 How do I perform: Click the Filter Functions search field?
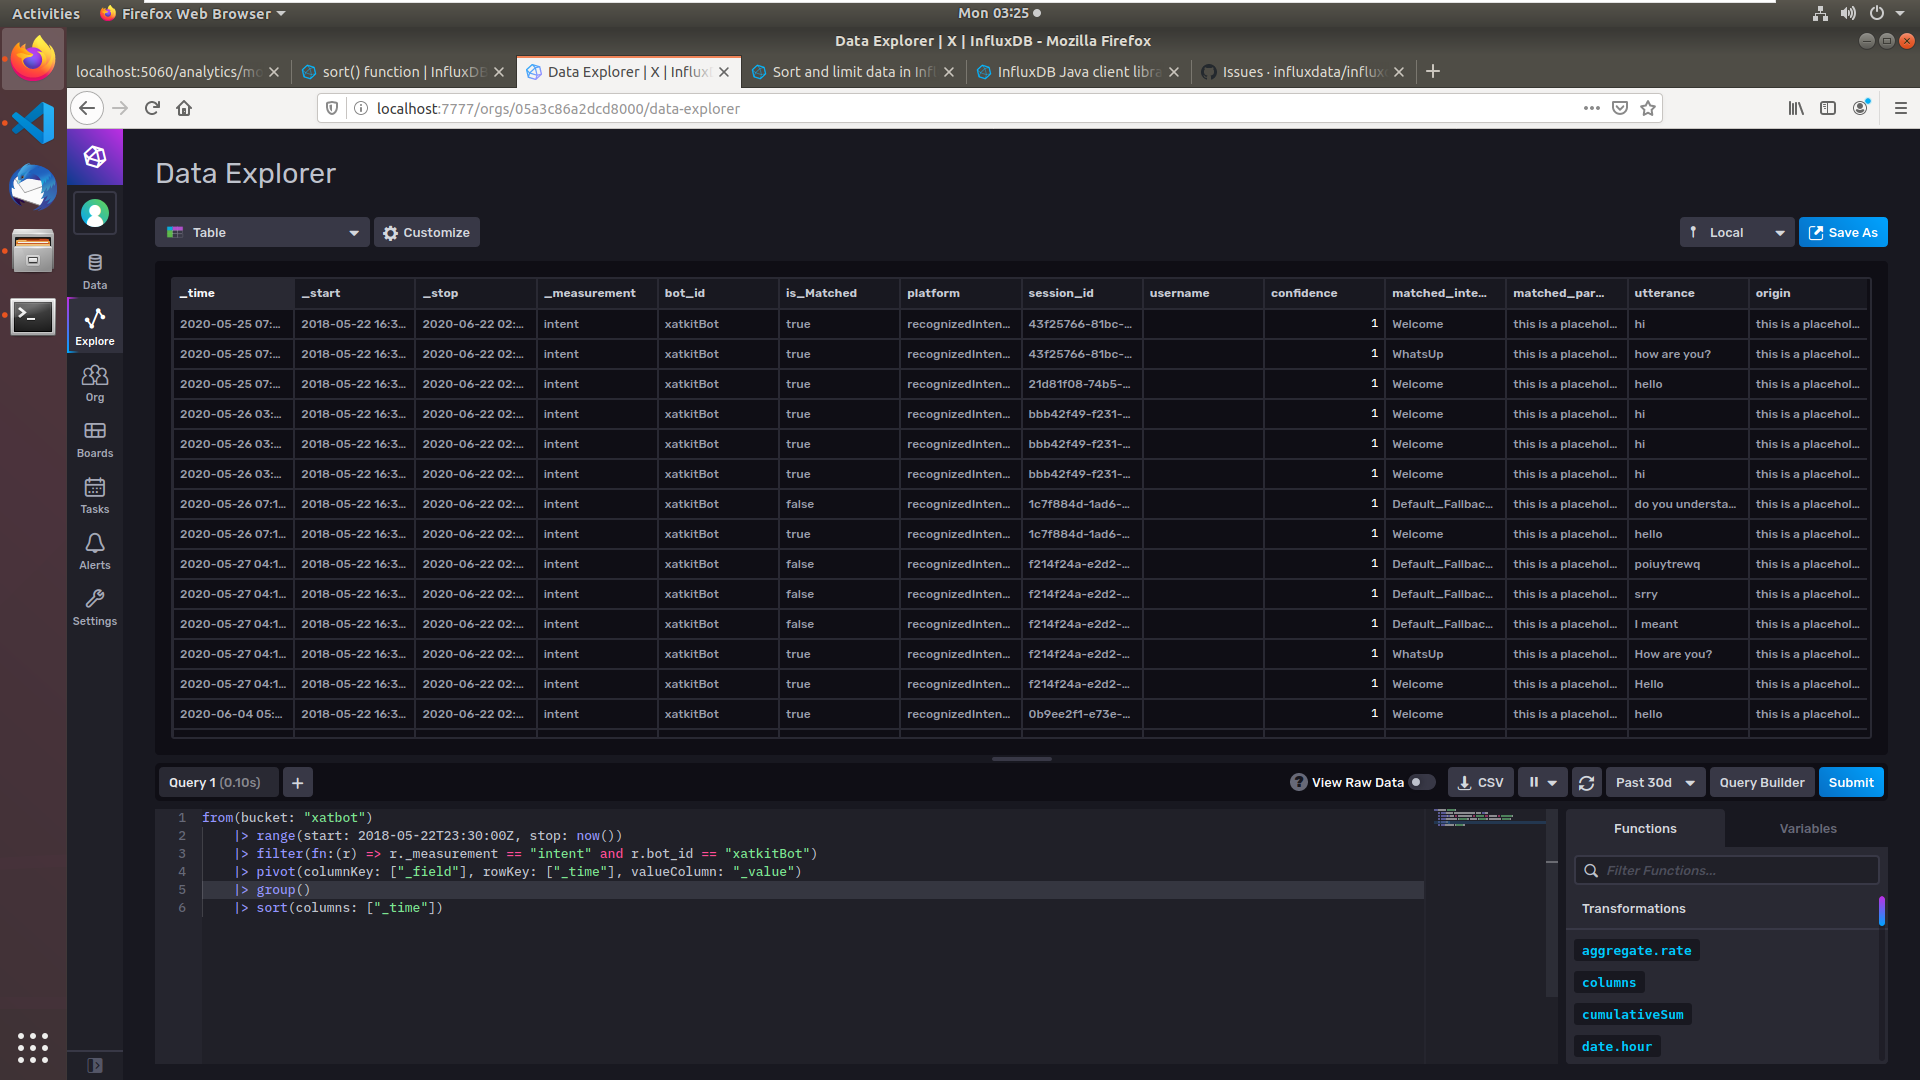click(1727, 870)
